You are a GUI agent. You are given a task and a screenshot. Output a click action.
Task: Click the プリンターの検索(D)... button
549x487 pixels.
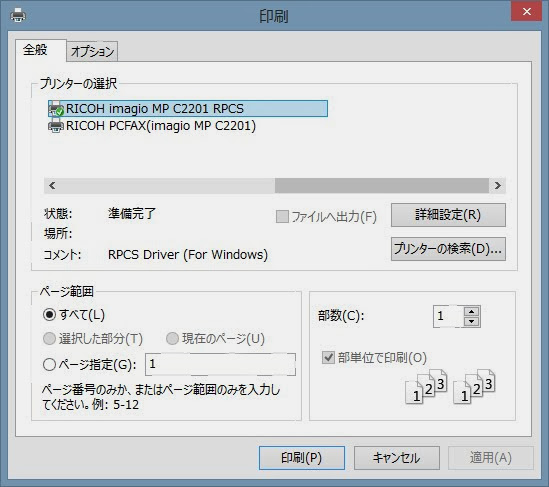[x=448, y=249]
